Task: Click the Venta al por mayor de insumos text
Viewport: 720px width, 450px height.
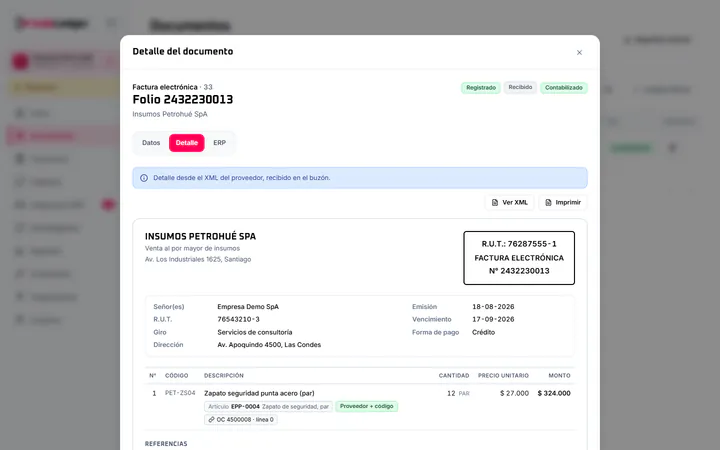Action: [192, 248]
